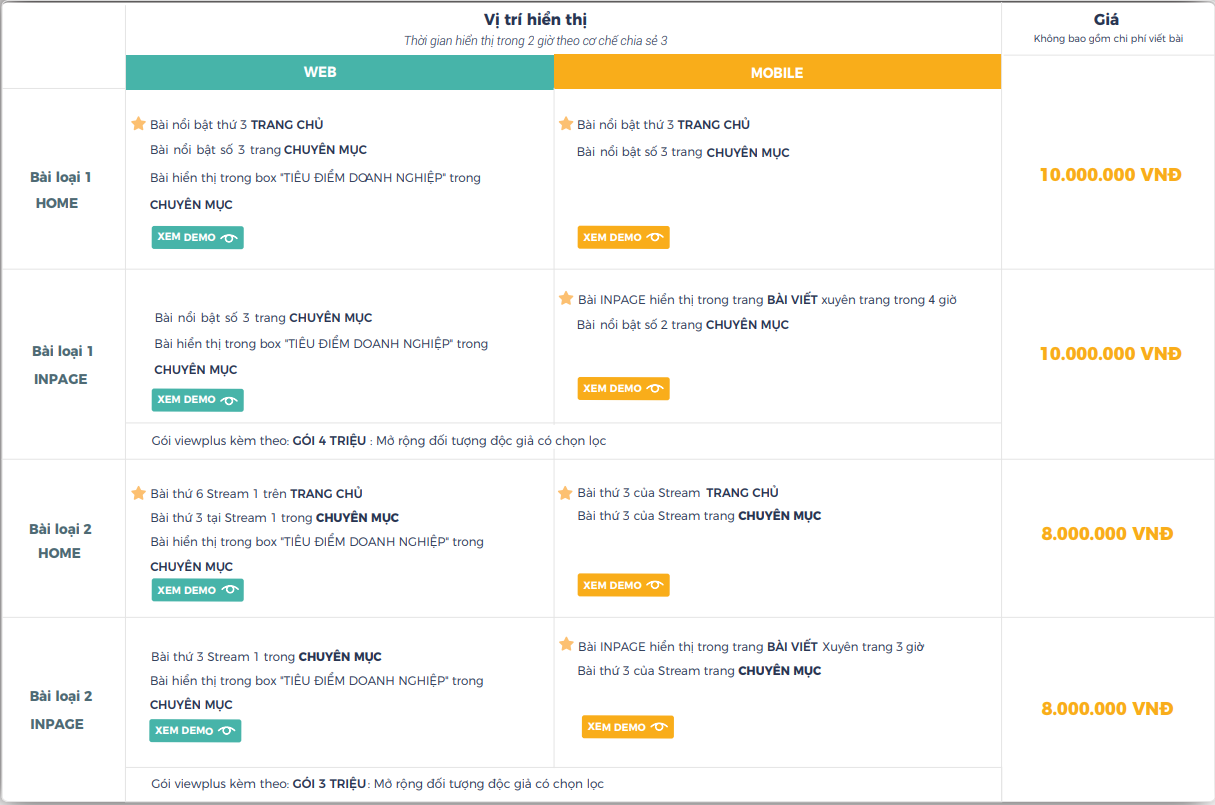The image size is (1215, 805).
Task: Click the star in mobile Bài loại 1 HOME cell
Action: [x=565, y=124]
